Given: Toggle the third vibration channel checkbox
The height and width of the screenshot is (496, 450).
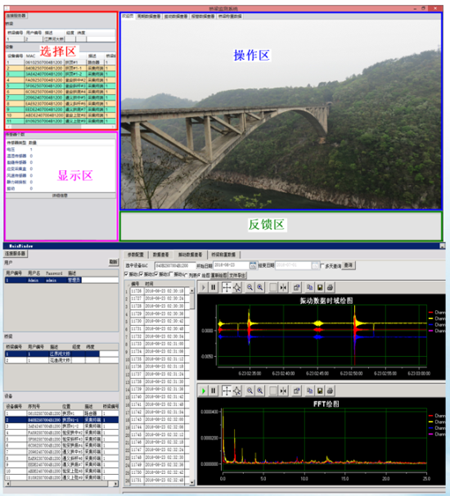Looking at the screenshot, I should 156,274.
